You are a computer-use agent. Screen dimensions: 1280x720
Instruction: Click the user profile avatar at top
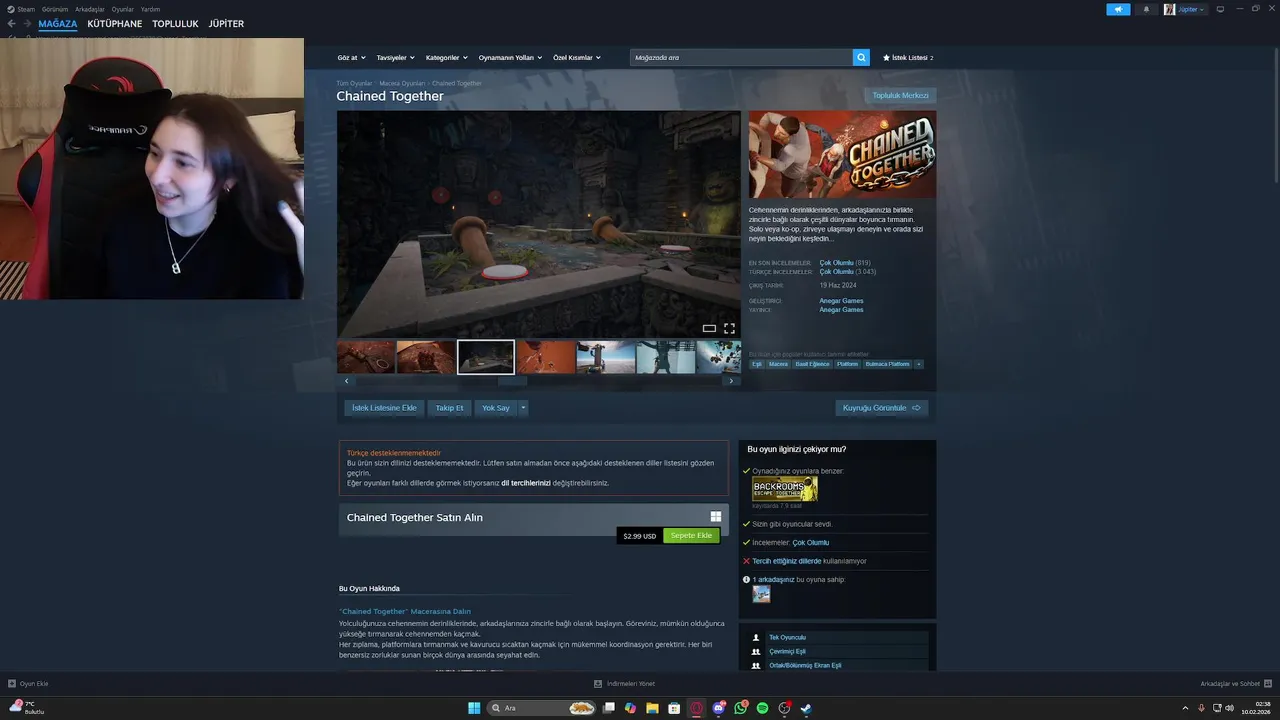tap(1169, 9)
